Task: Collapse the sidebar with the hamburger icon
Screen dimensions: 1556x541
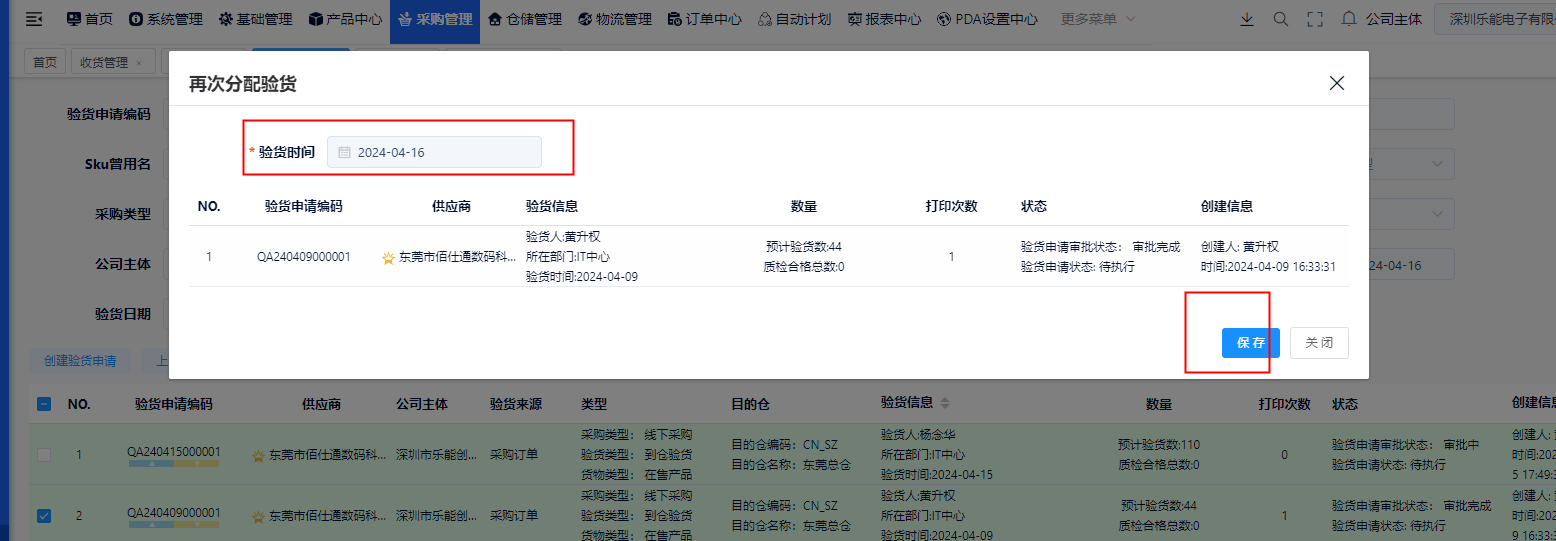Action: [x=34, y=19]
